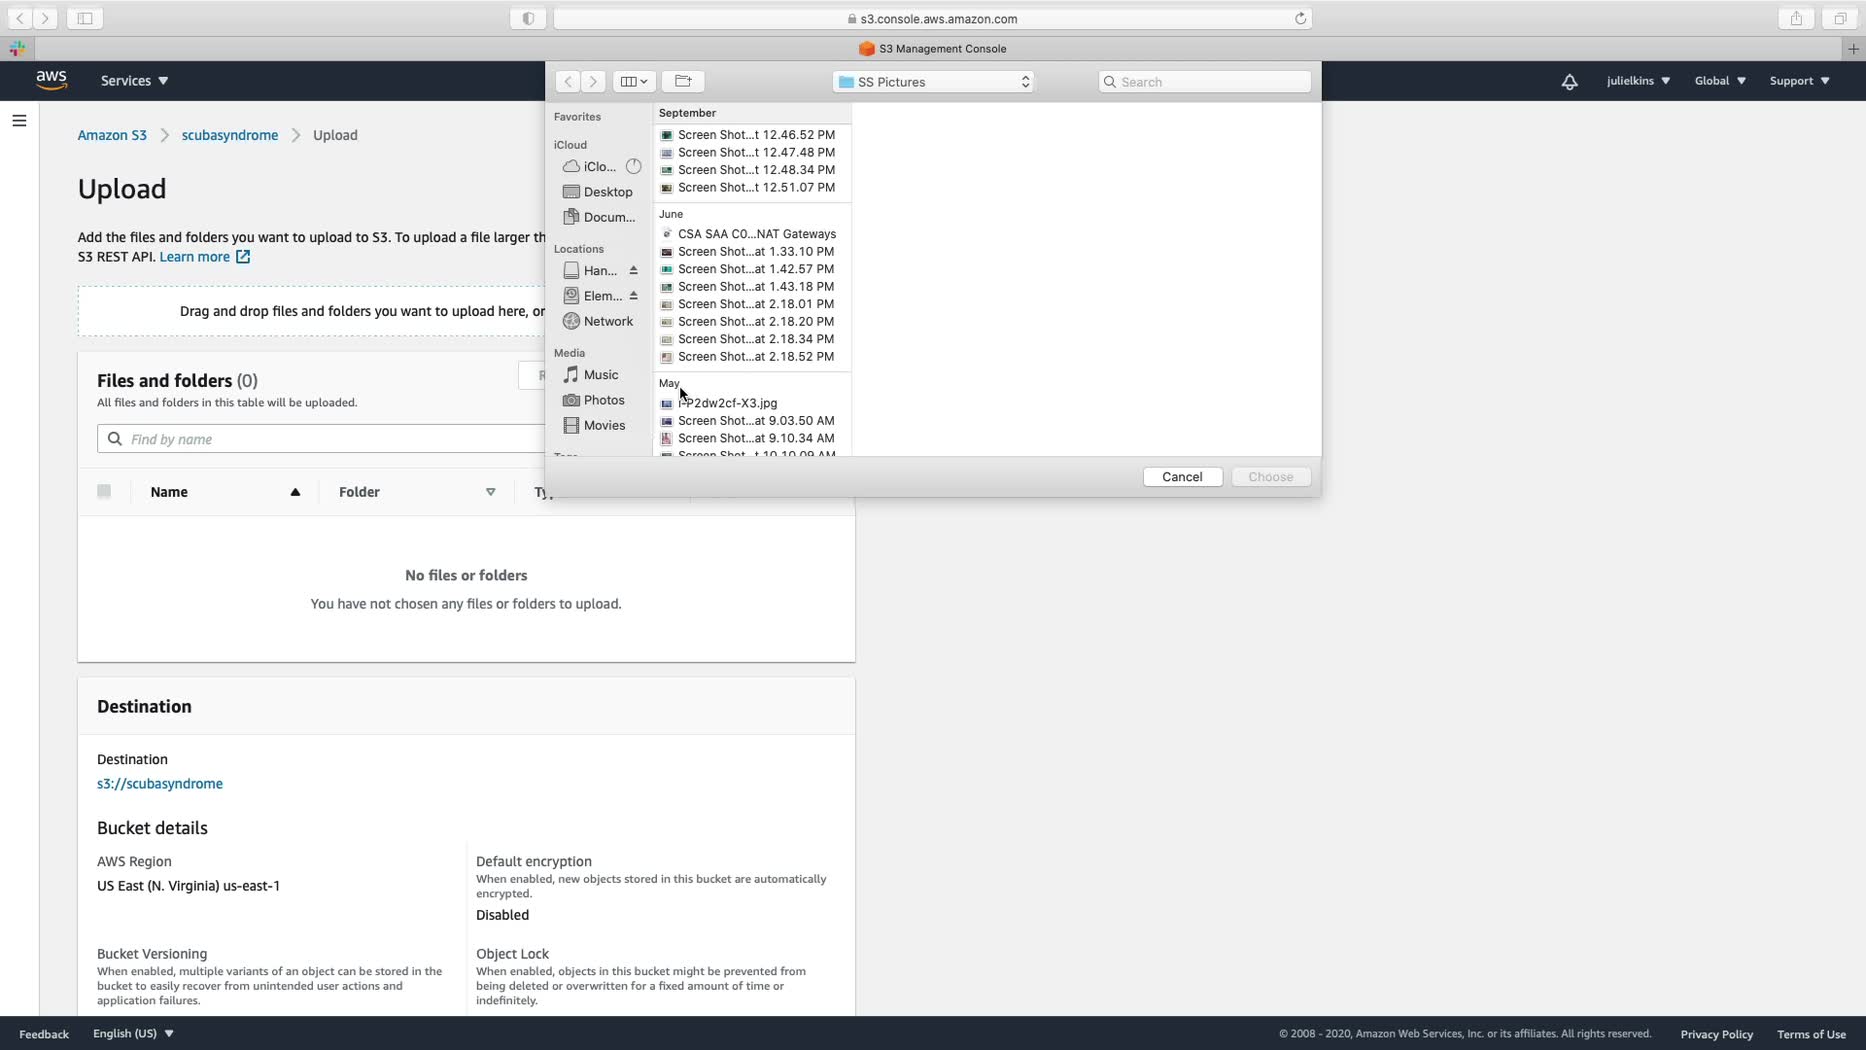The image size is (1866, 1050).
Task: Select all files checkbox in table header
Action: [104, 491]
